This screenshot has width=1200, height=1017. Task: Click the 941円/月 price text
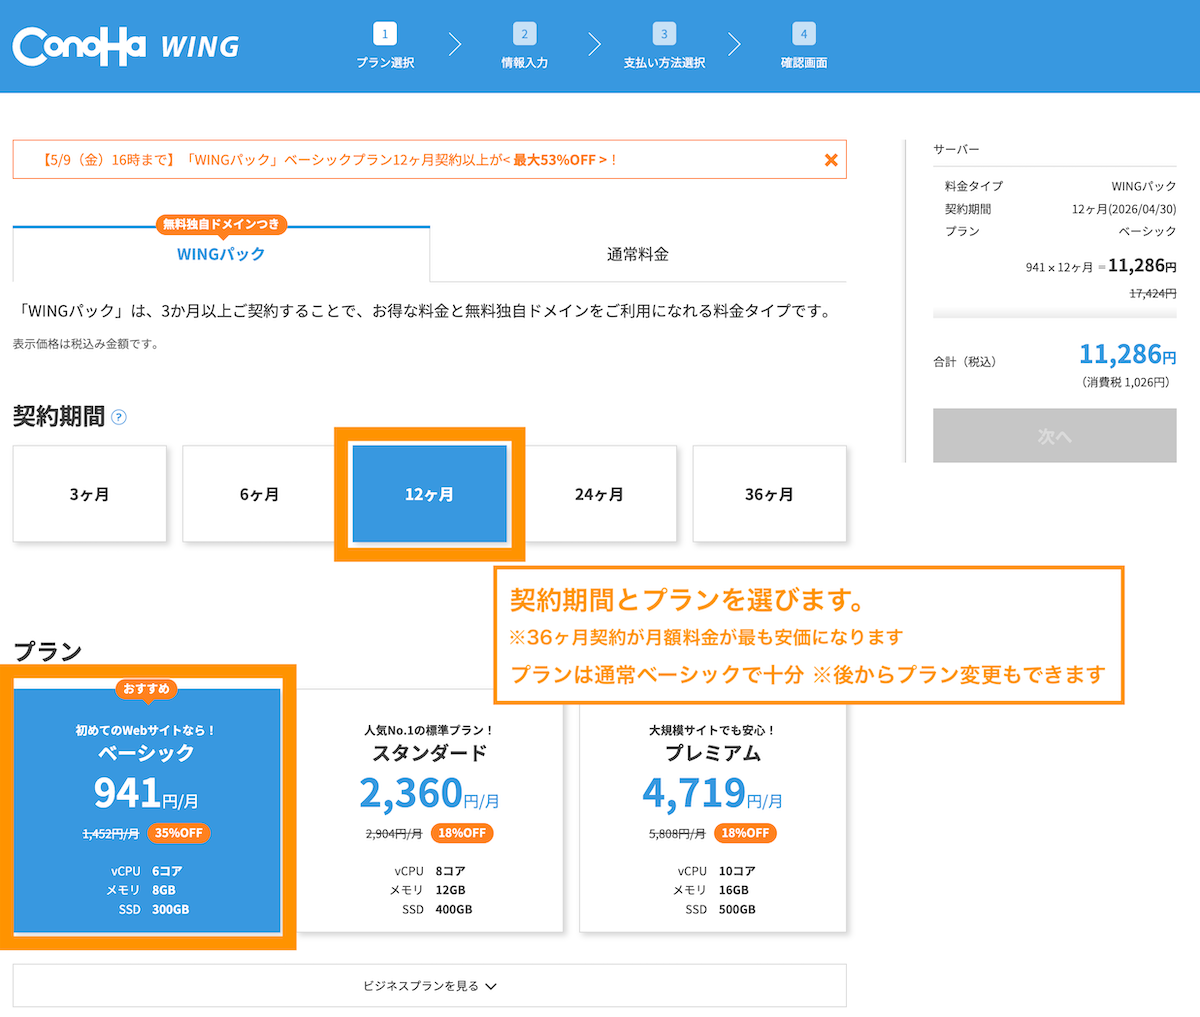(146, 793)
